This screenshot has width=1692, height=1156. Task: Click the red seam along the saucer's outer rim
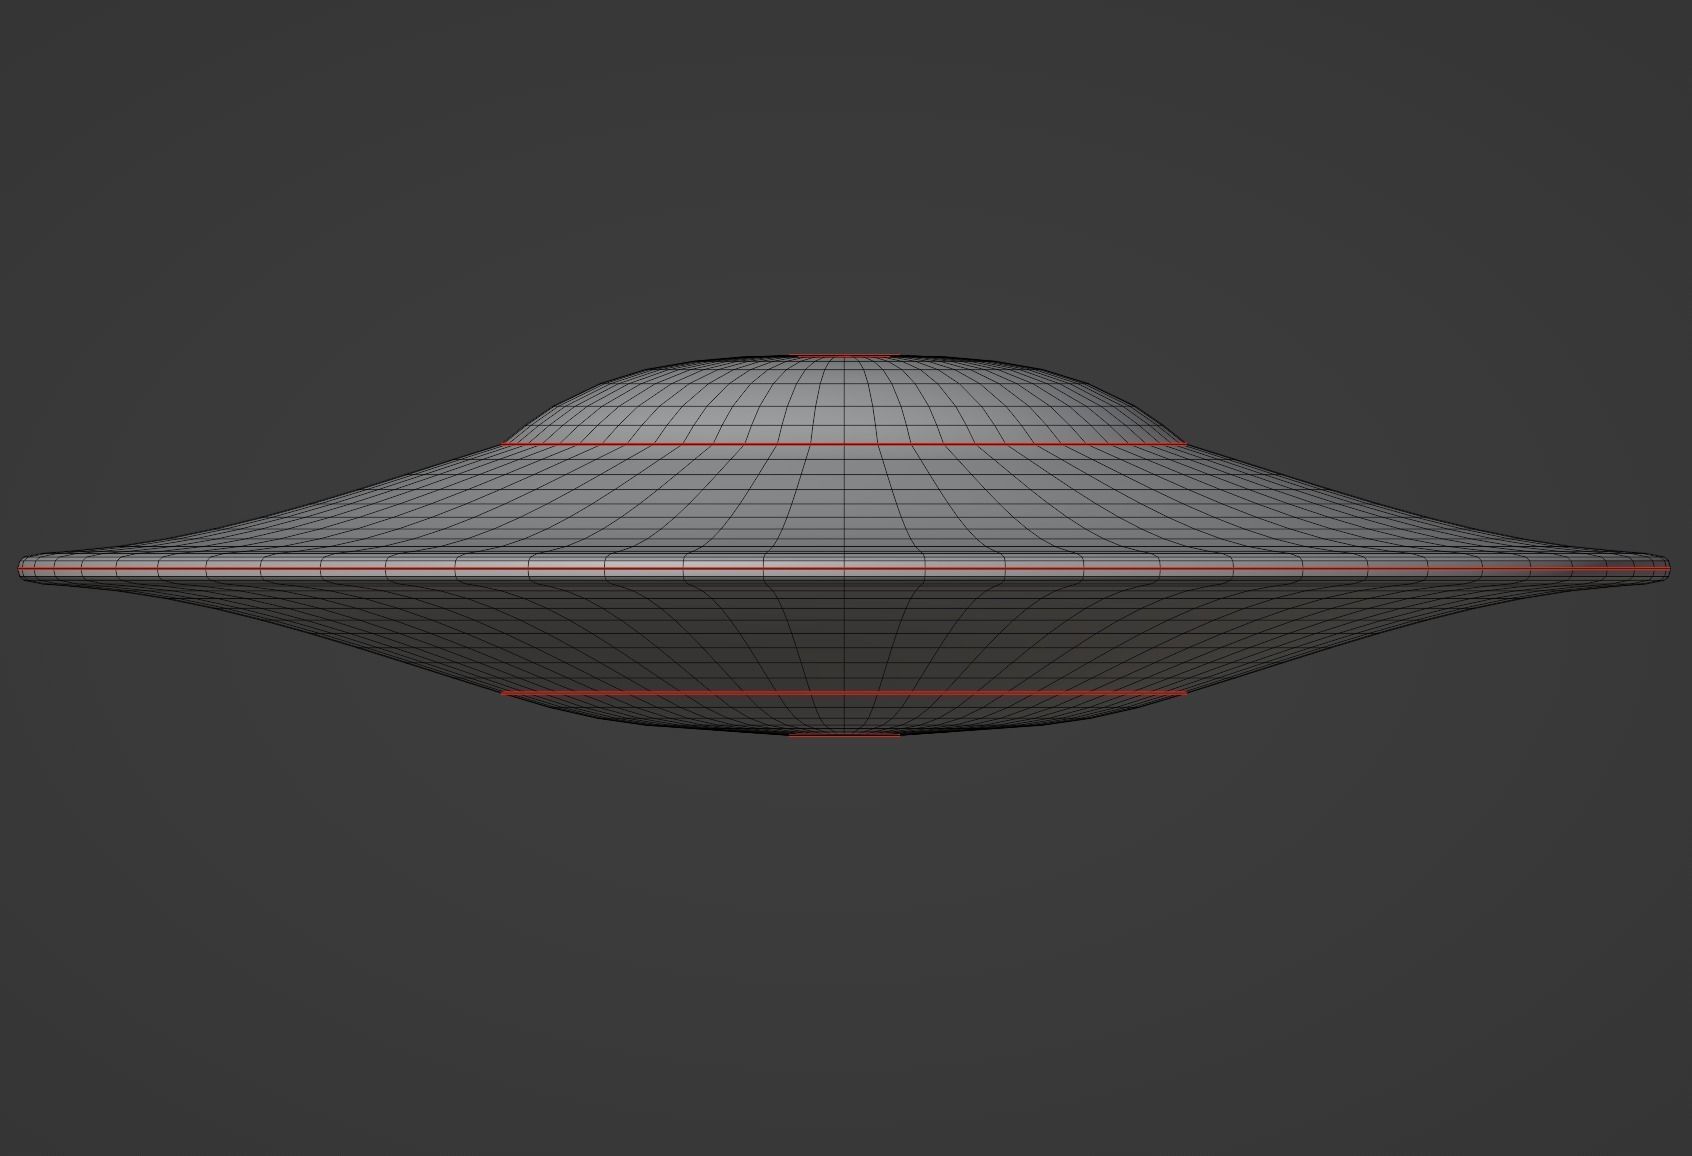[845, 569]
